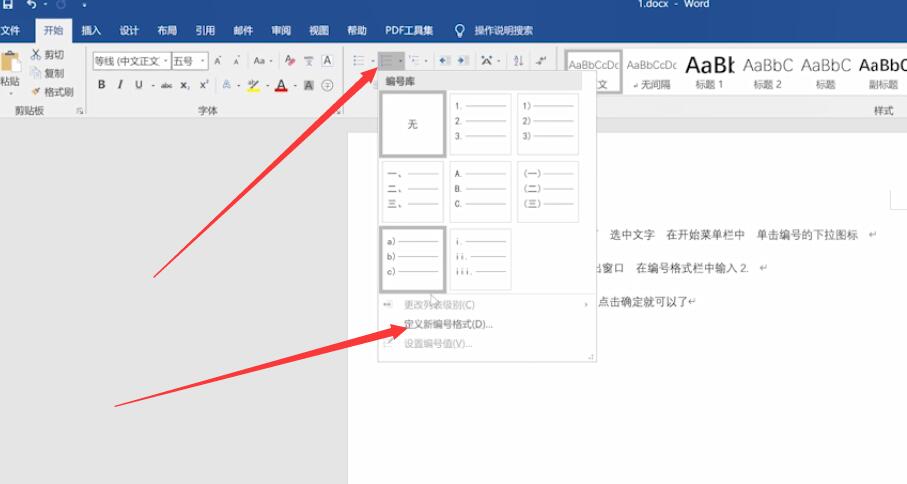Screen dimensions: 907x484
Task: Select the (一)(二)(三) numbering format
Action: [548, 191]
